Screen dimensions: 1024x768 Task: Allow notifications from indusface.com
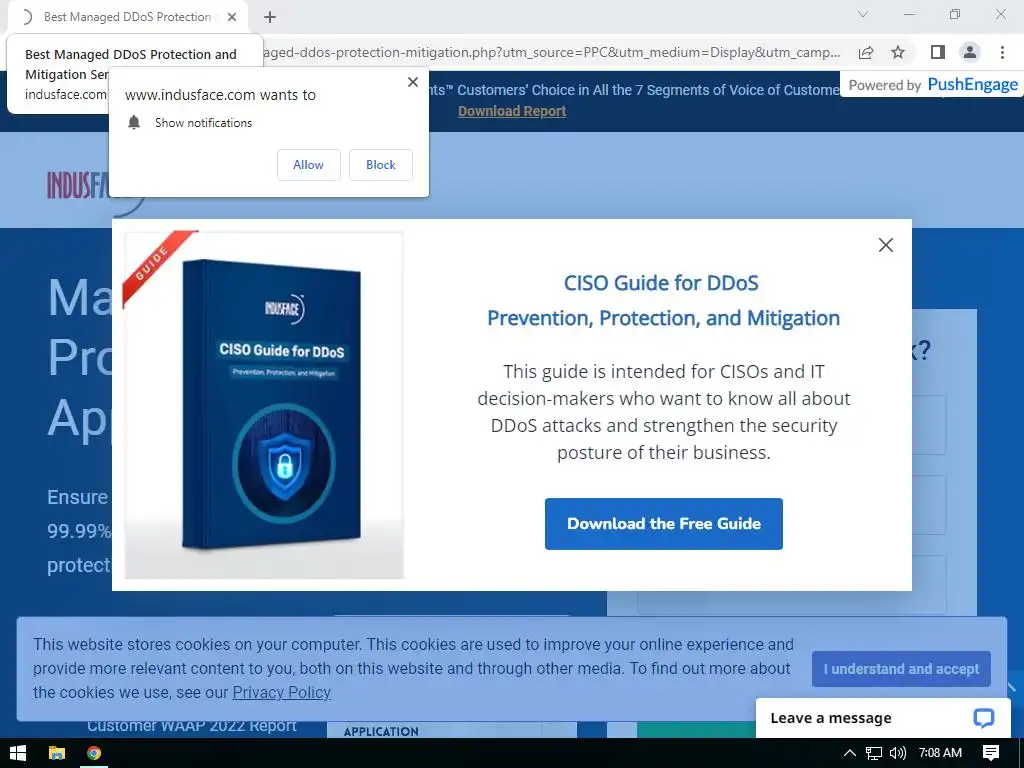(309, 165)
